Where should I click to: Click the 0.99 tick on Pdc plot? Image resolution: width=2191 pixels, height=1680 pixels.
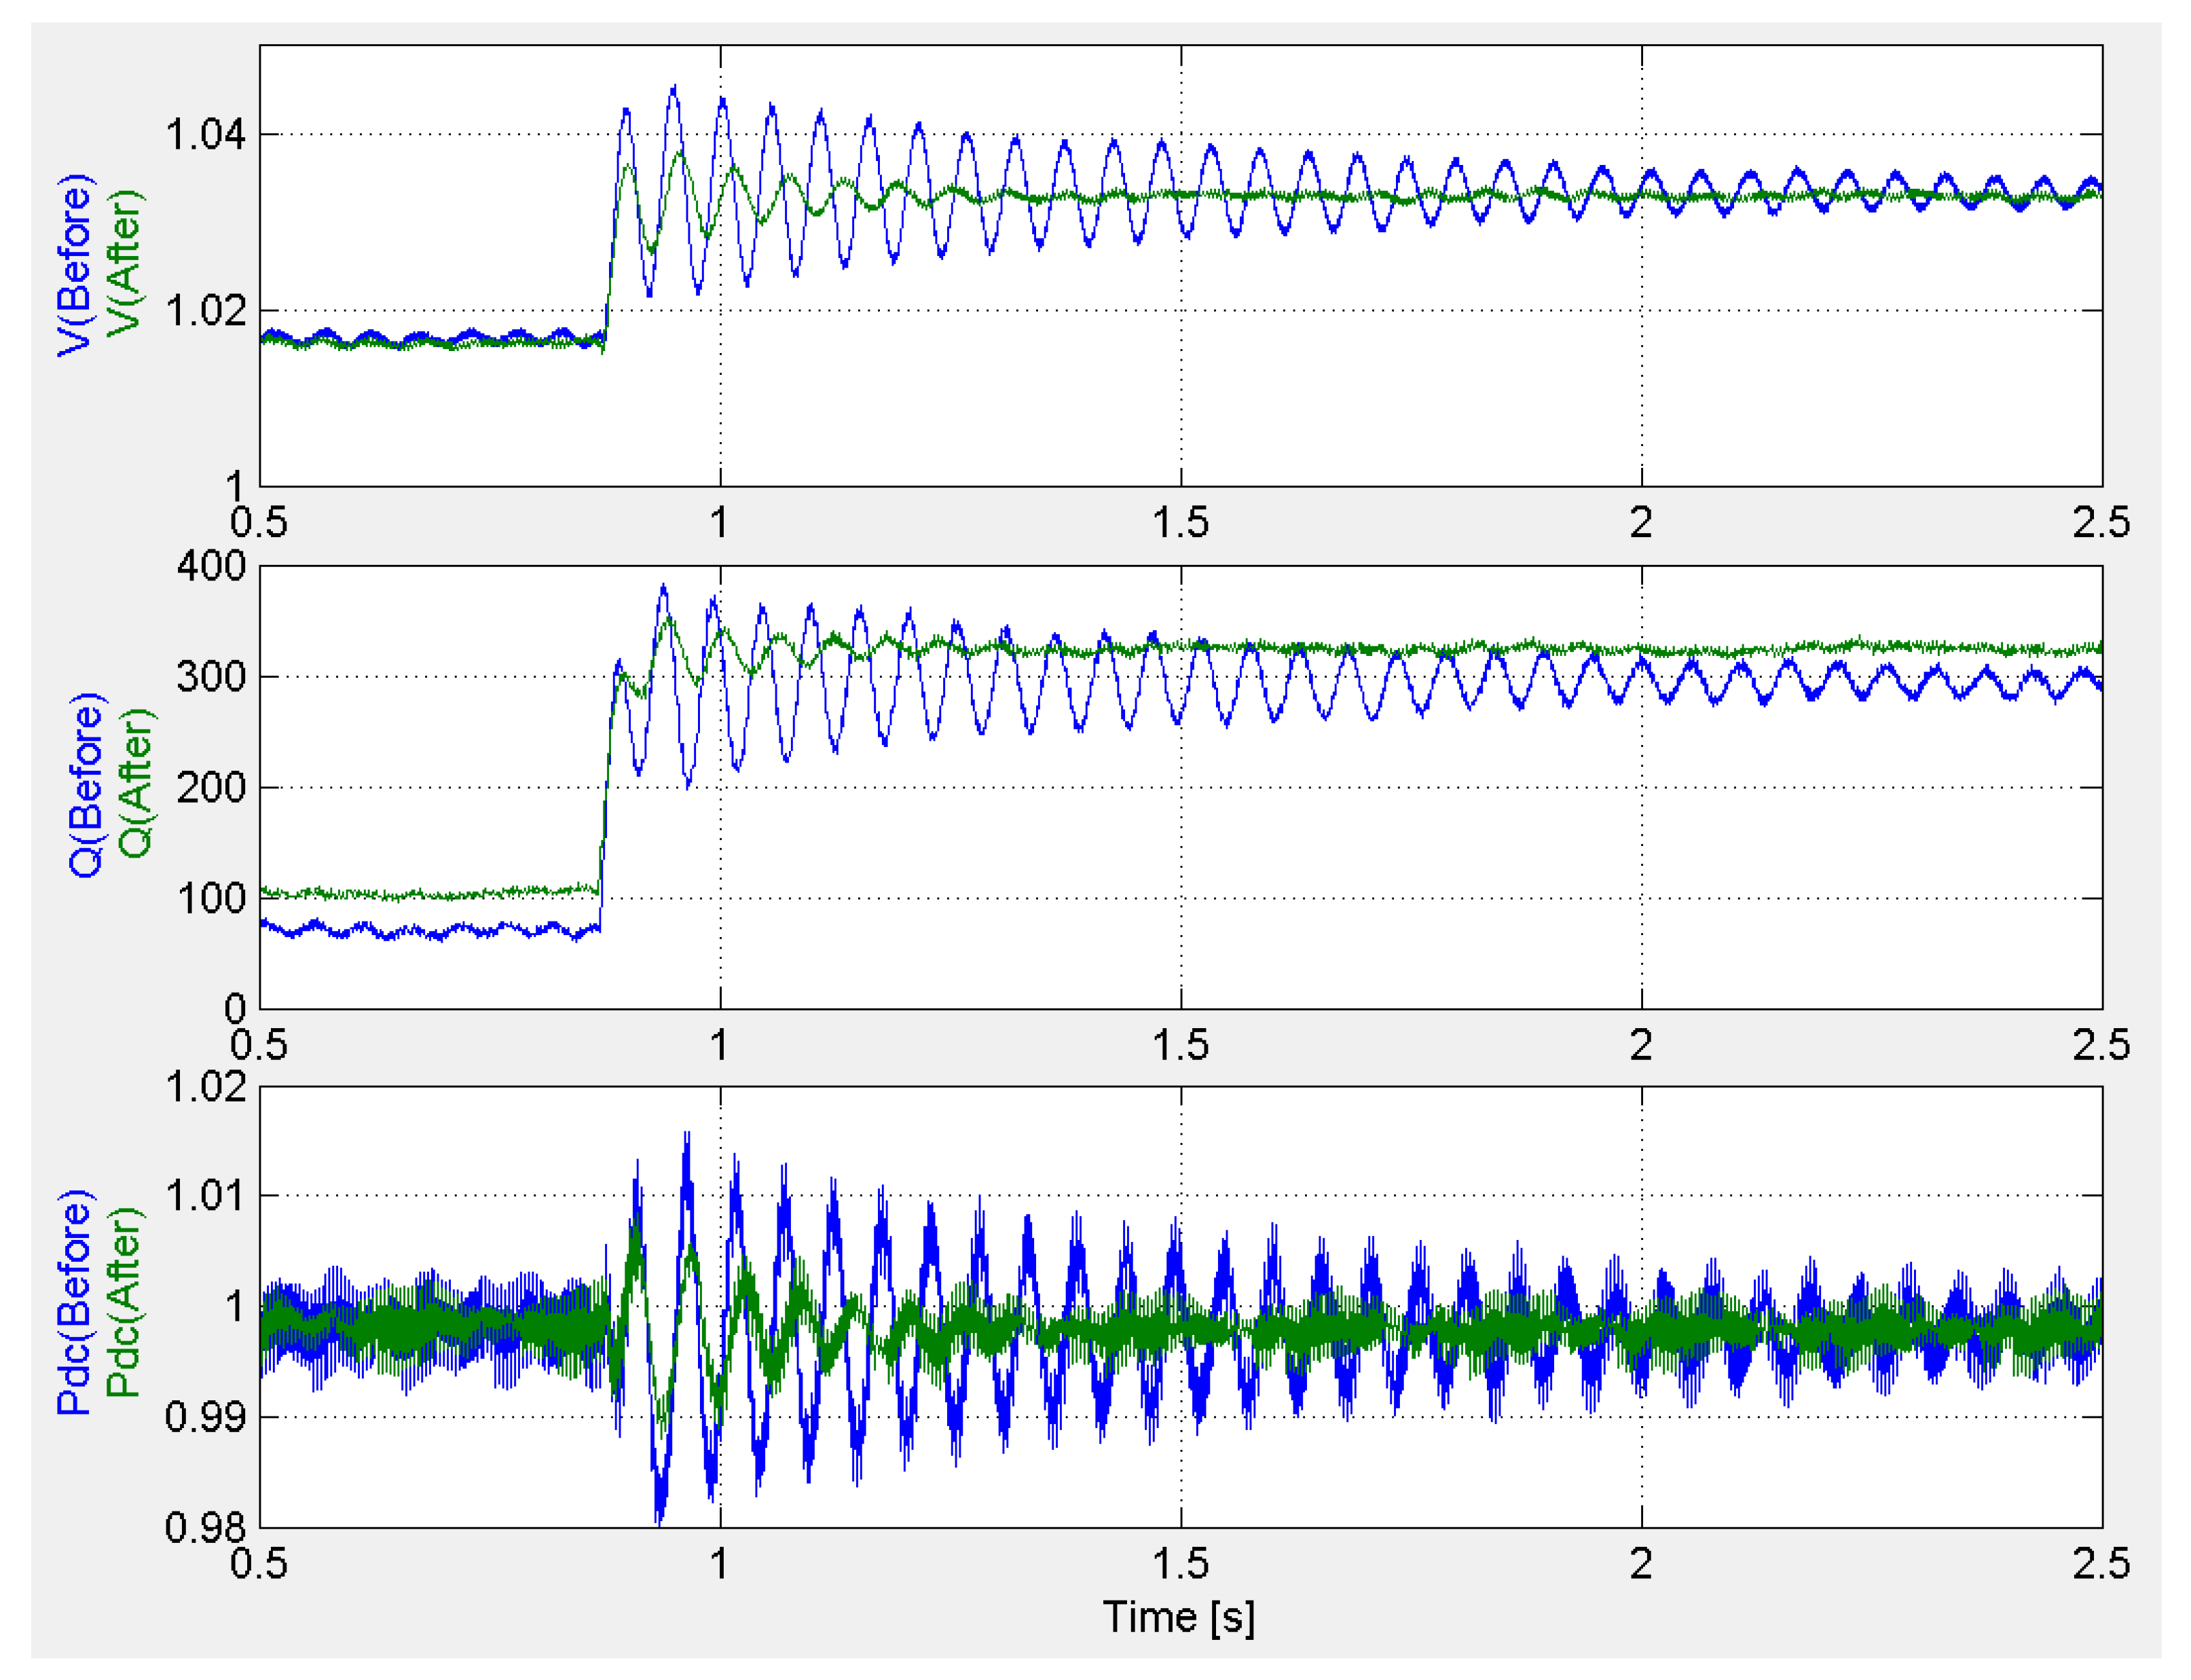(205, 1417)
